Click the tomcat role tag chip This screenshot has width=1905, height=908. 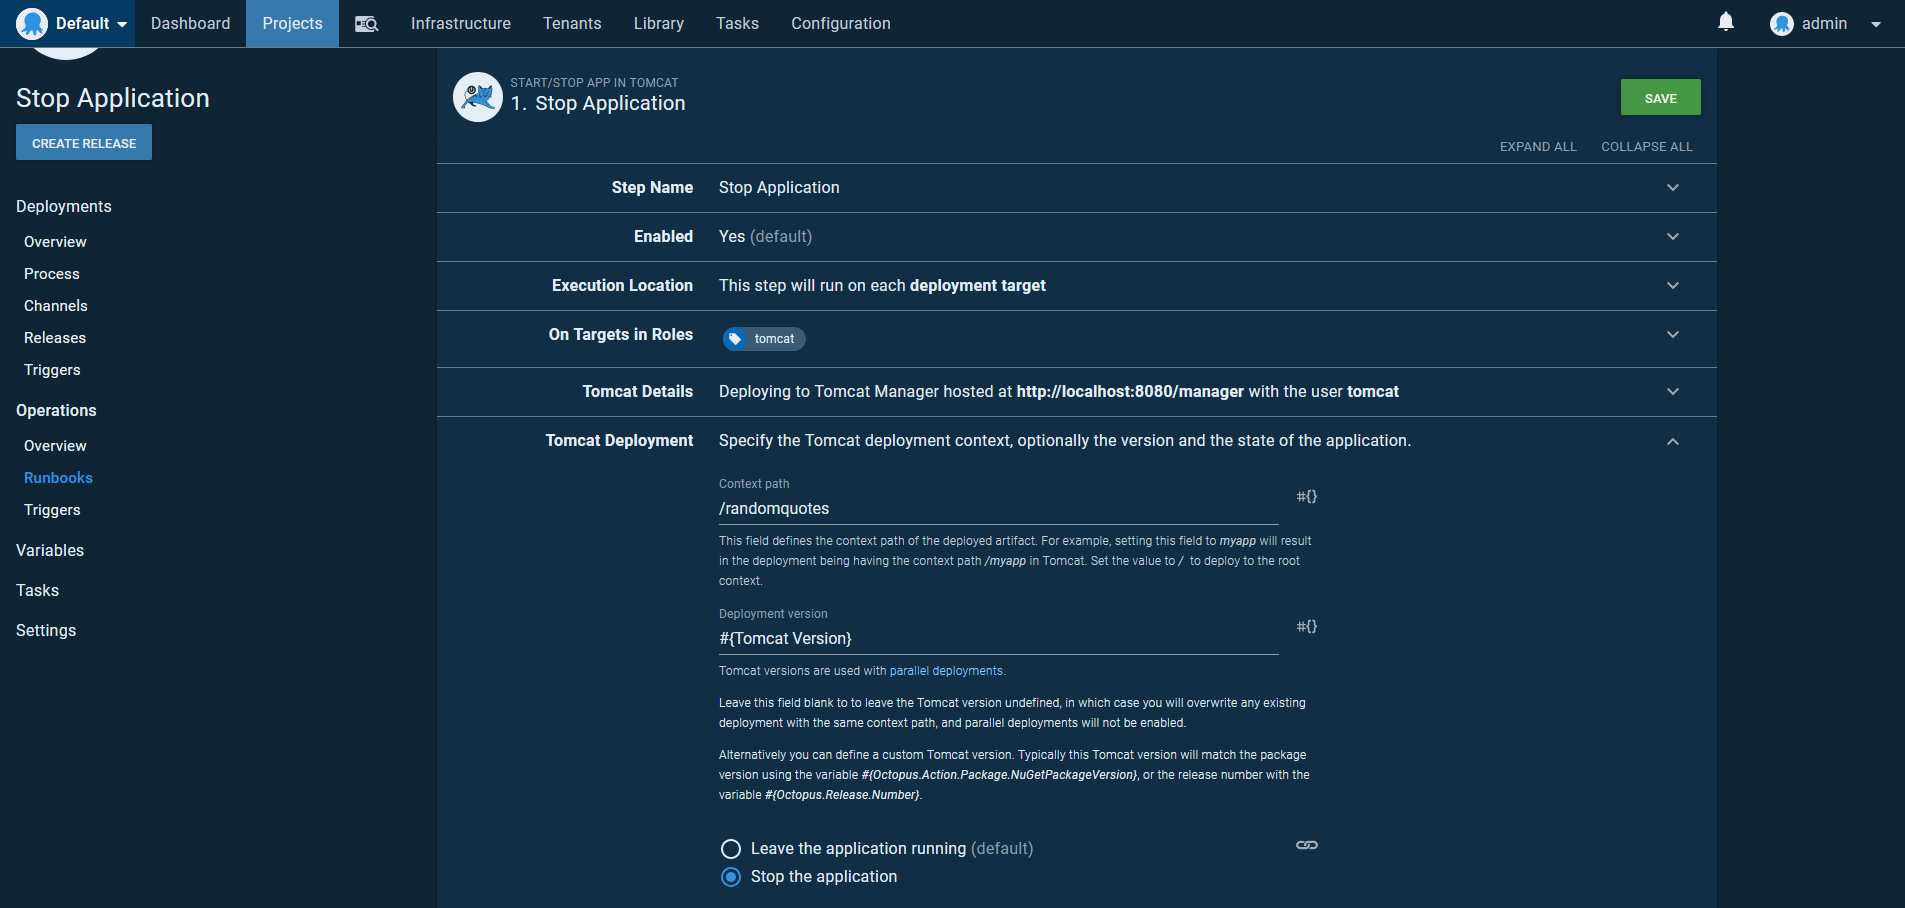pos(764,339)
